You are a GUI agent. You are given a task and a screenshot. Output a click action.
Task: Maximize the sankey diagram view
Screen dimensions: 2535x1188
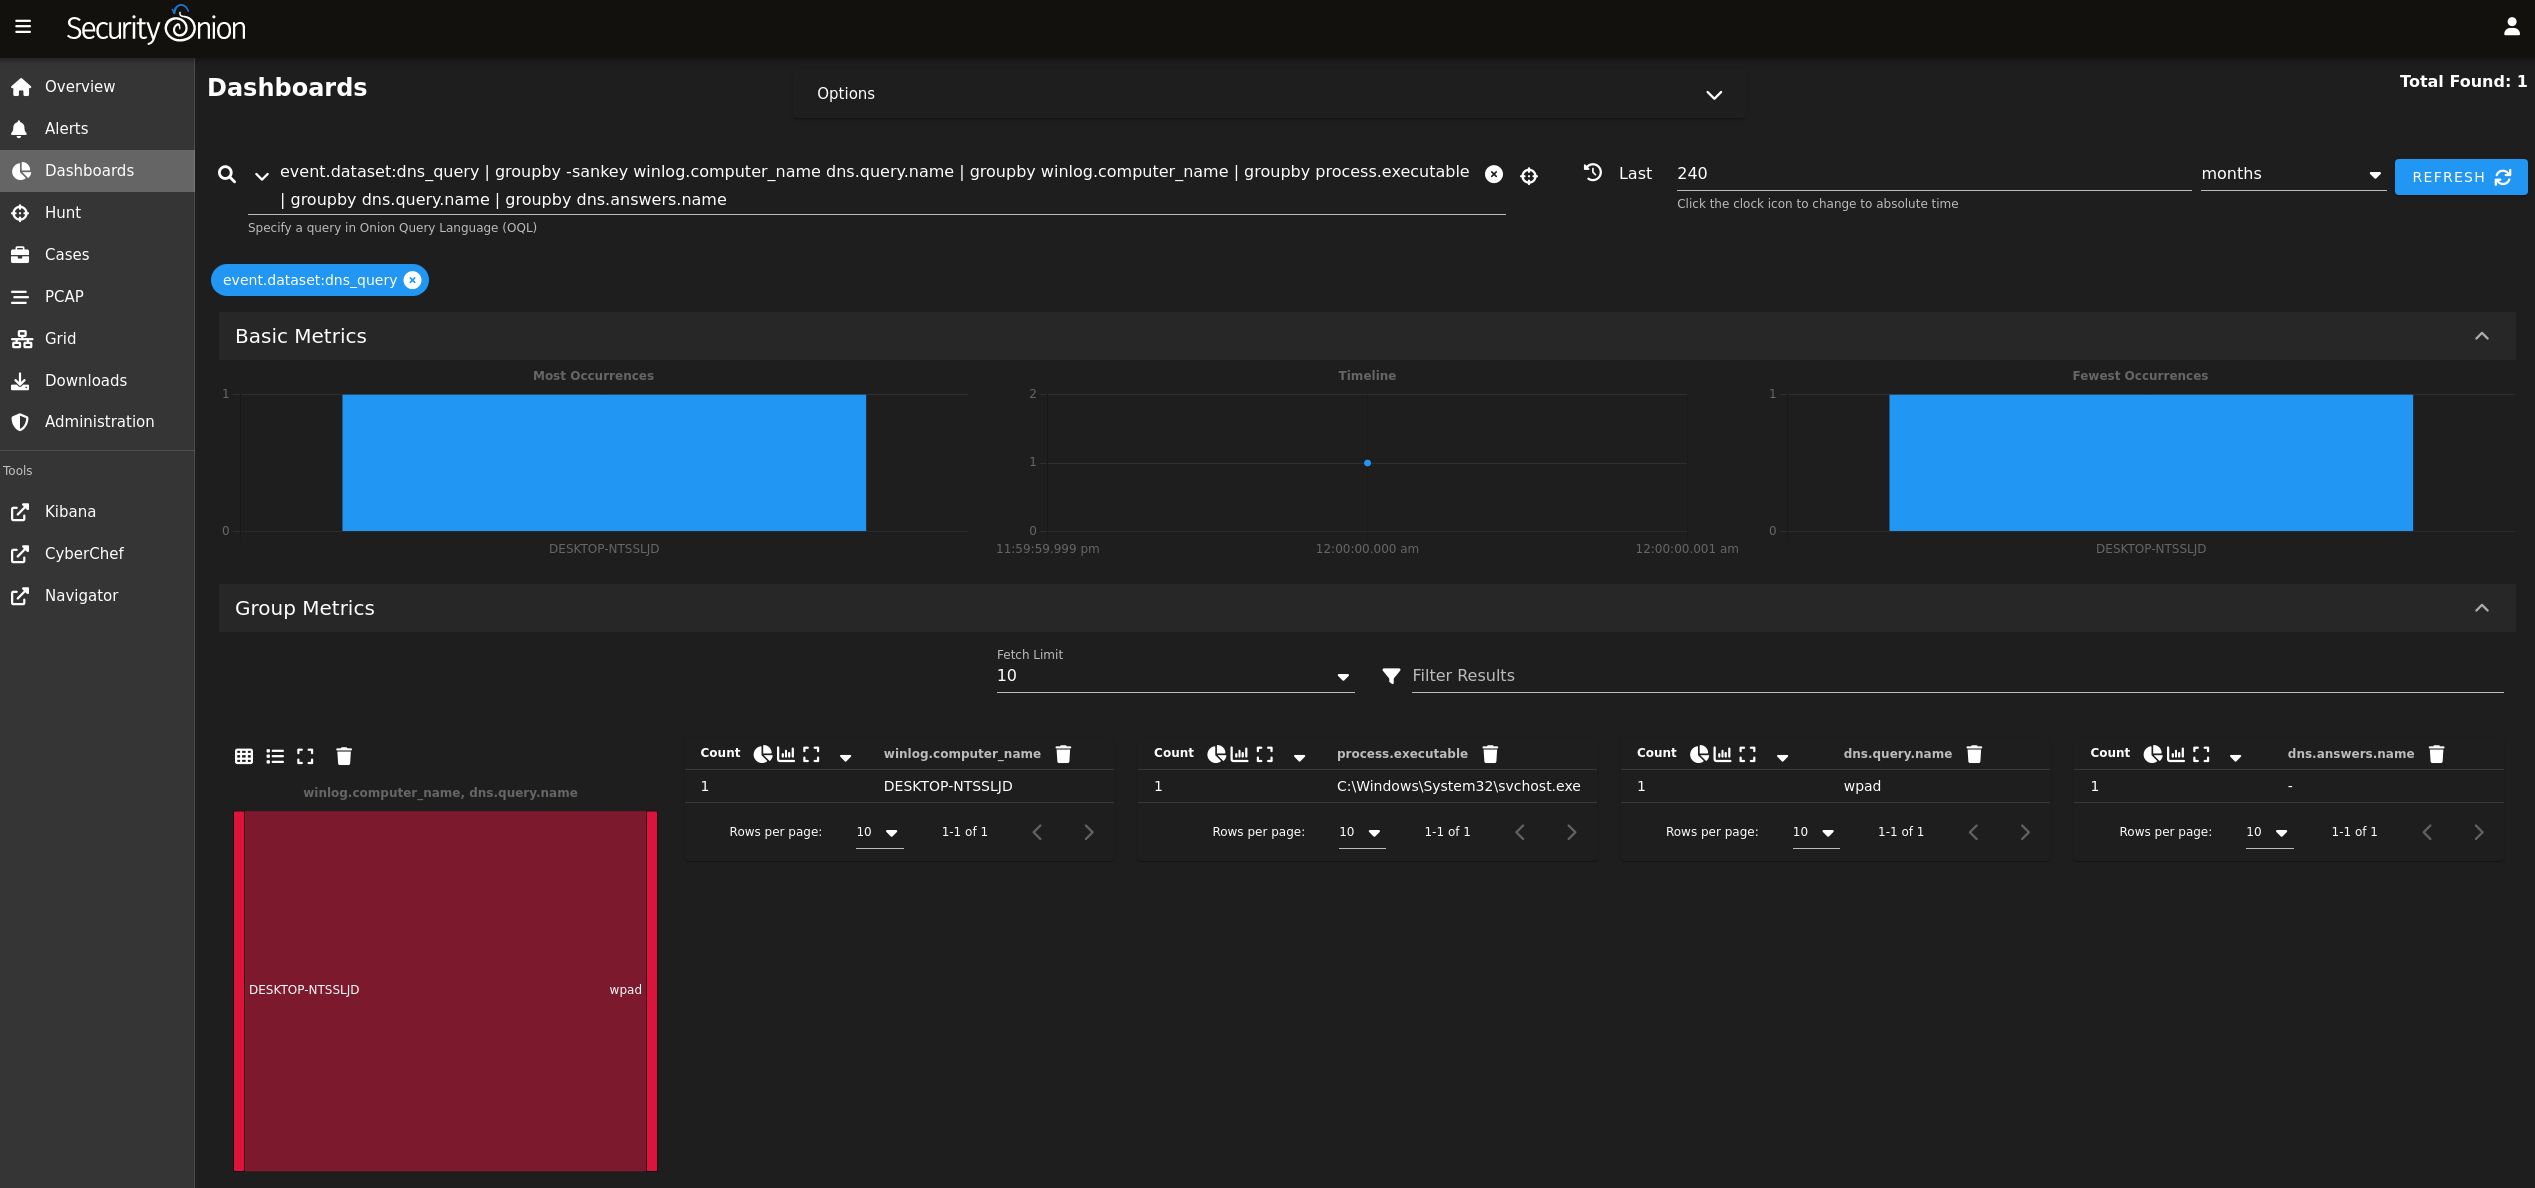click(305, 756)
